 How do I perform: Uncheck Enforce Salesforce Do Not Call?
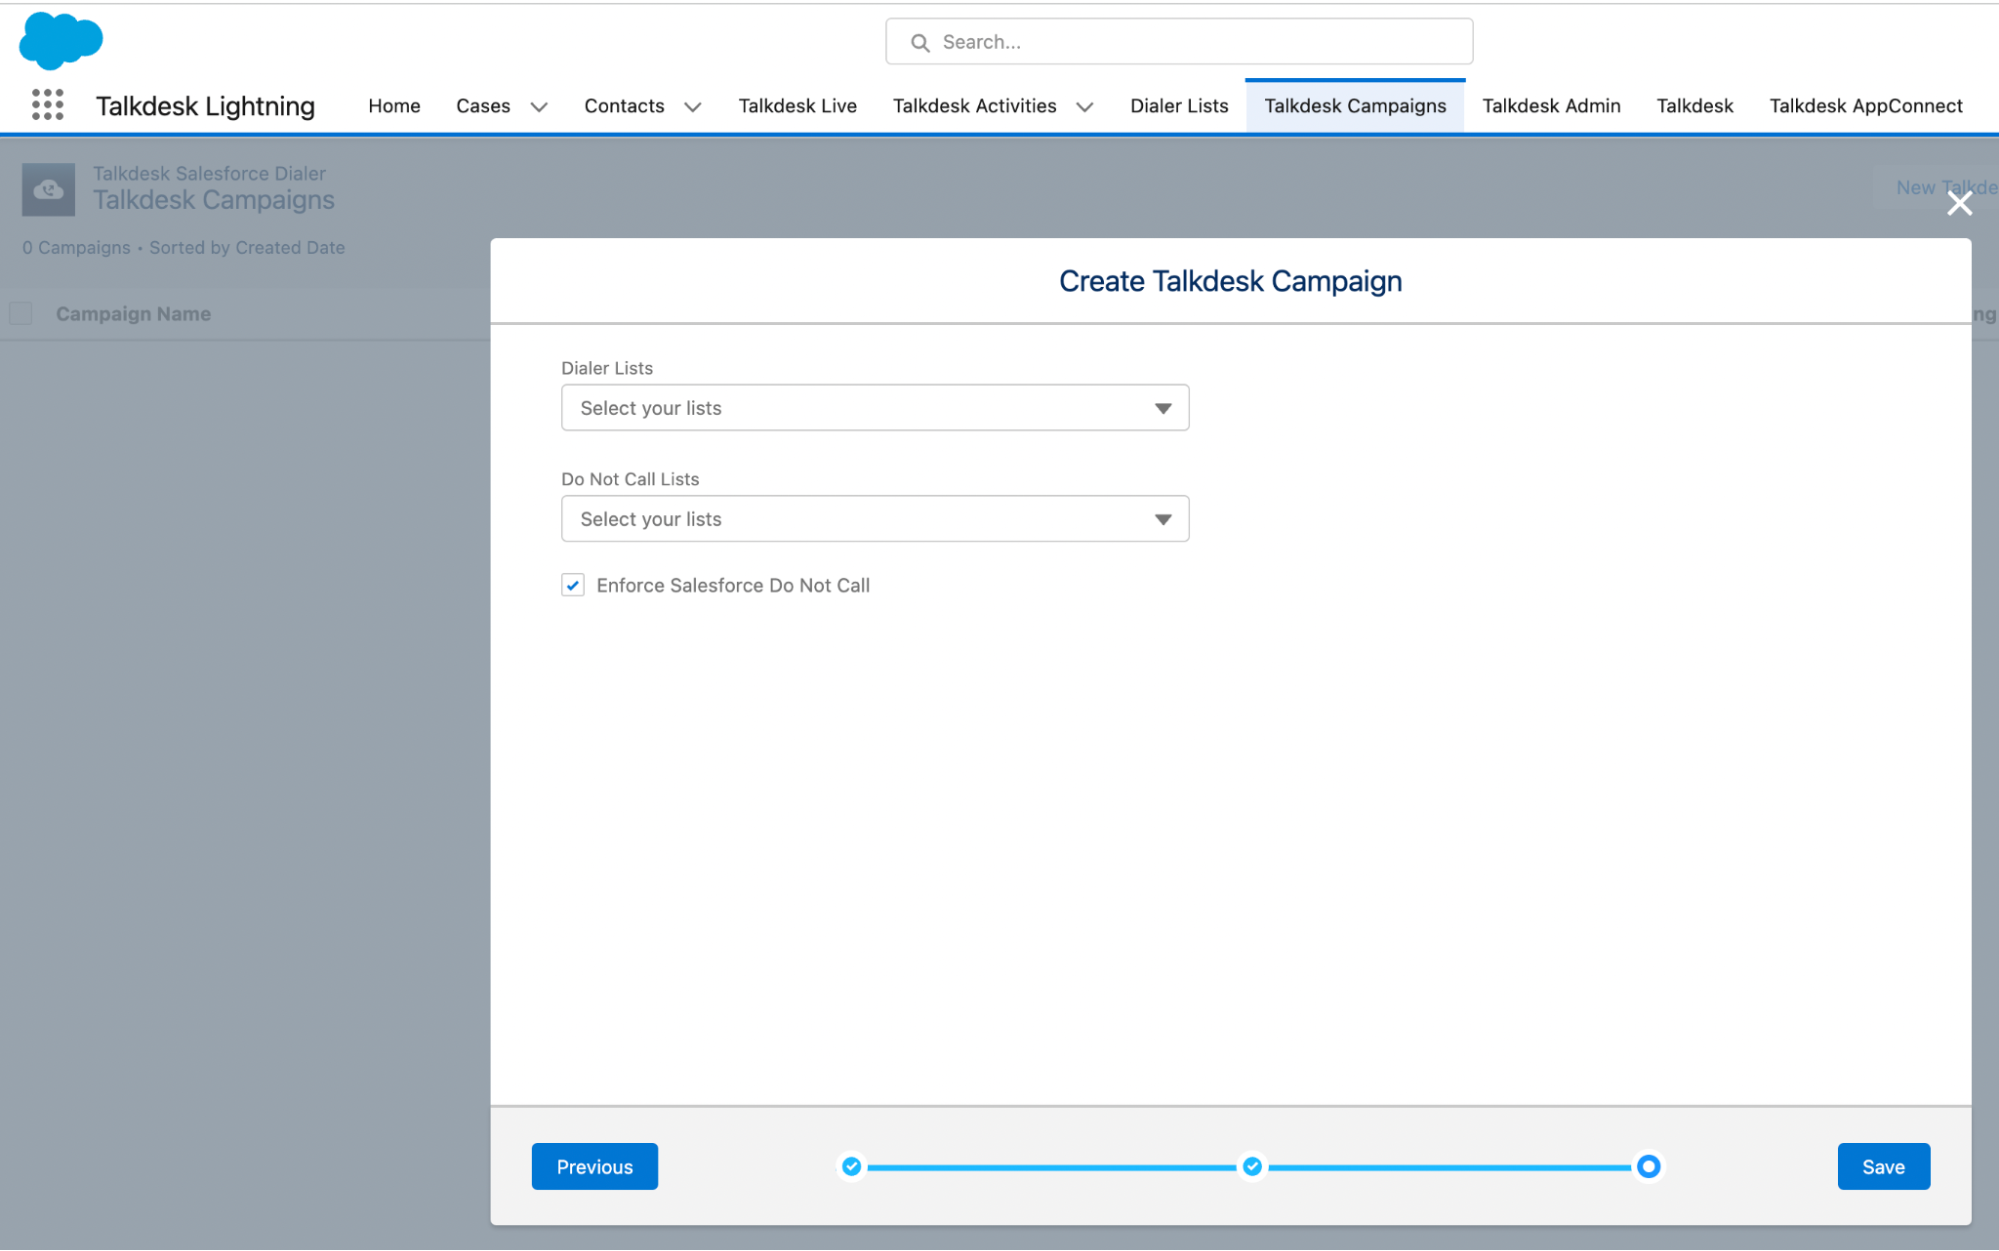[x=572, y=584]
